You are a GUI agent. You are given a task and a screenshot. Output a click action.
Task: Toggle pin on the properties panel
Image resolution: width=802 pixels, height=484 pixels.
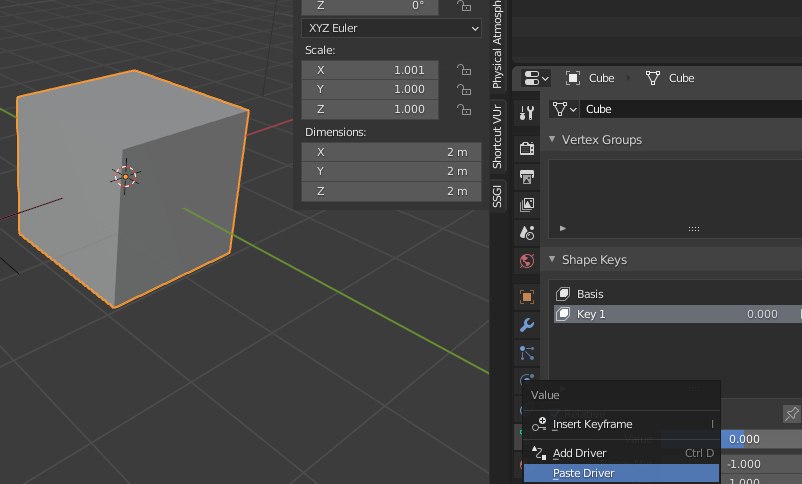point(791,413)
